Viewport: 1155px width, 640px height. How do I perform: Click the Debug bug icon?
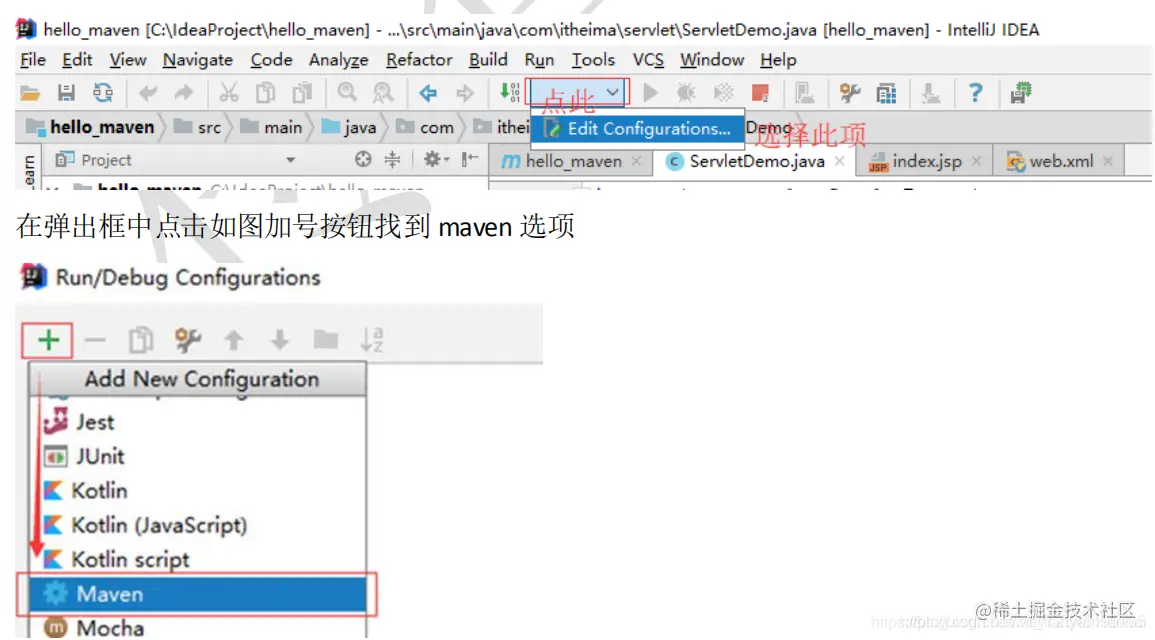[687, 93]
